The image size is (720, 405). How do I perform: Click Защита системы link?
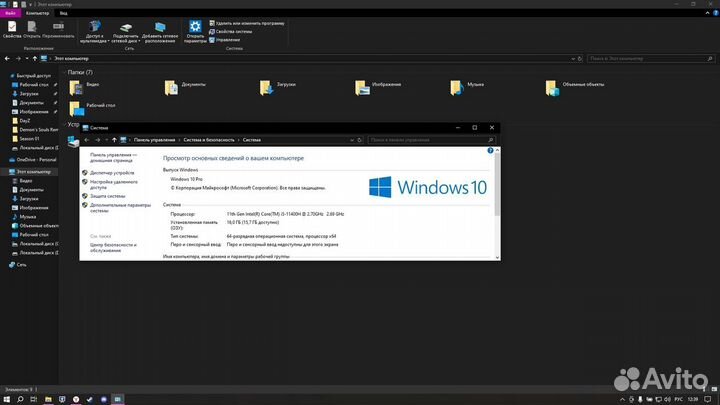click(108, 196)
